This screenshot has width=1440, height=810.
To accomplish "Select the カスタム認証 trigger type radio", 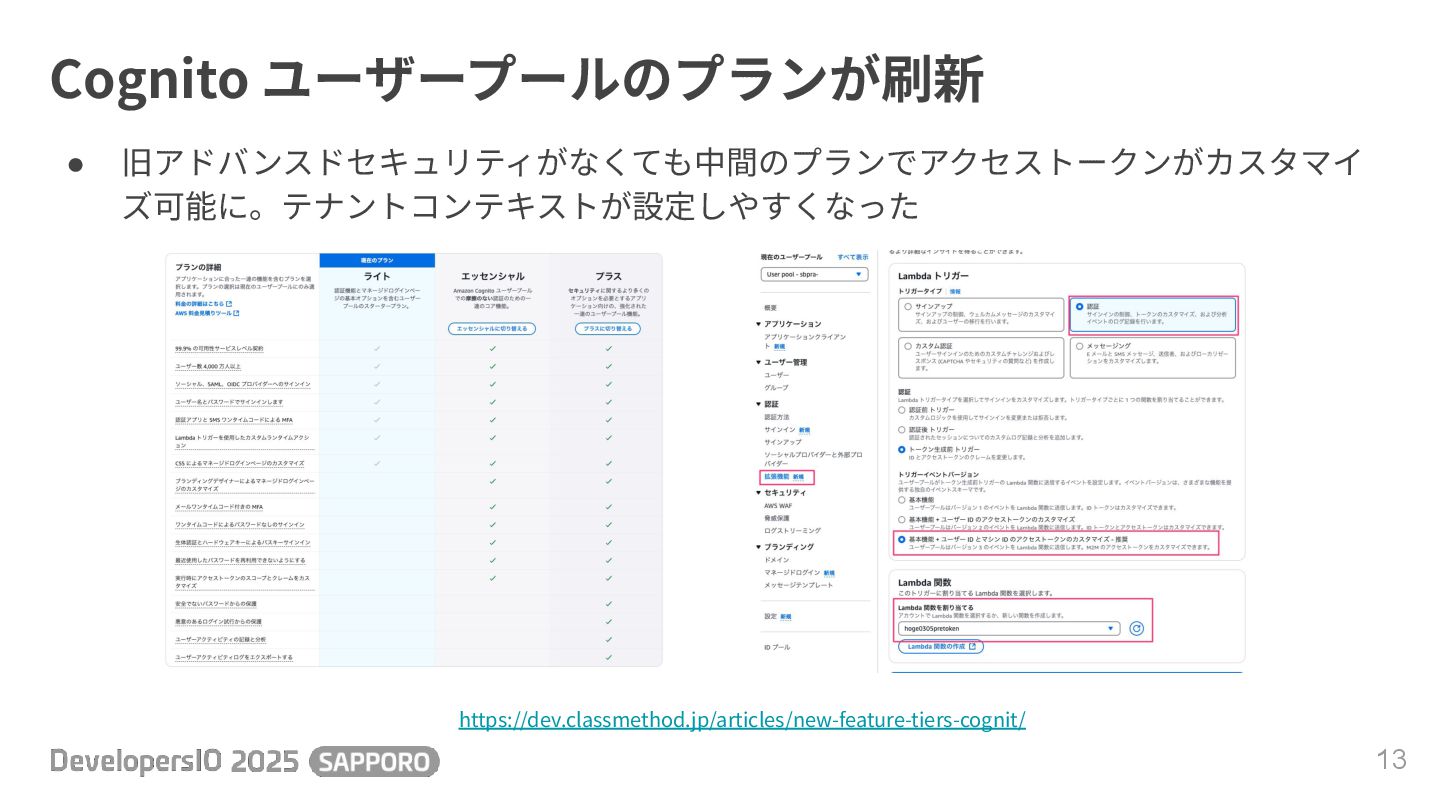I will click(908, 345).
